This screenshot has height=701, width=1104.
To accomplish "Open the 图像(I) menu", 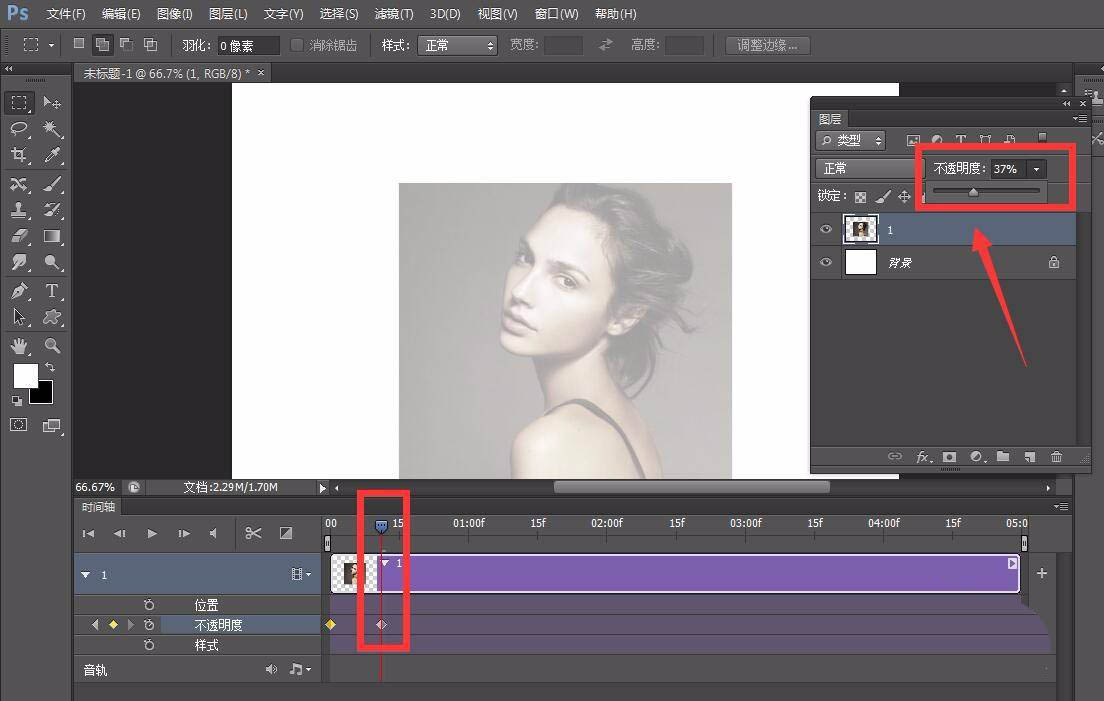I will pyautogui.click(x=174, y=14).
